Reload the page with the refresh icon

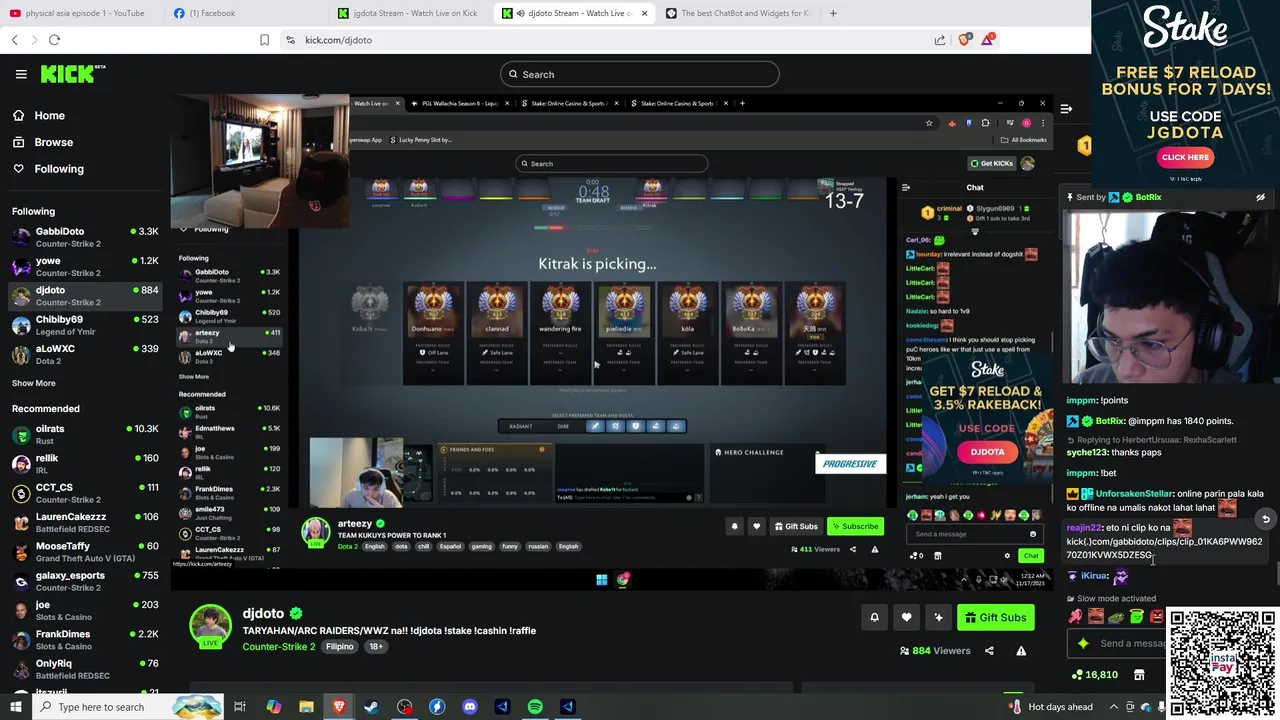coord(54,40)
